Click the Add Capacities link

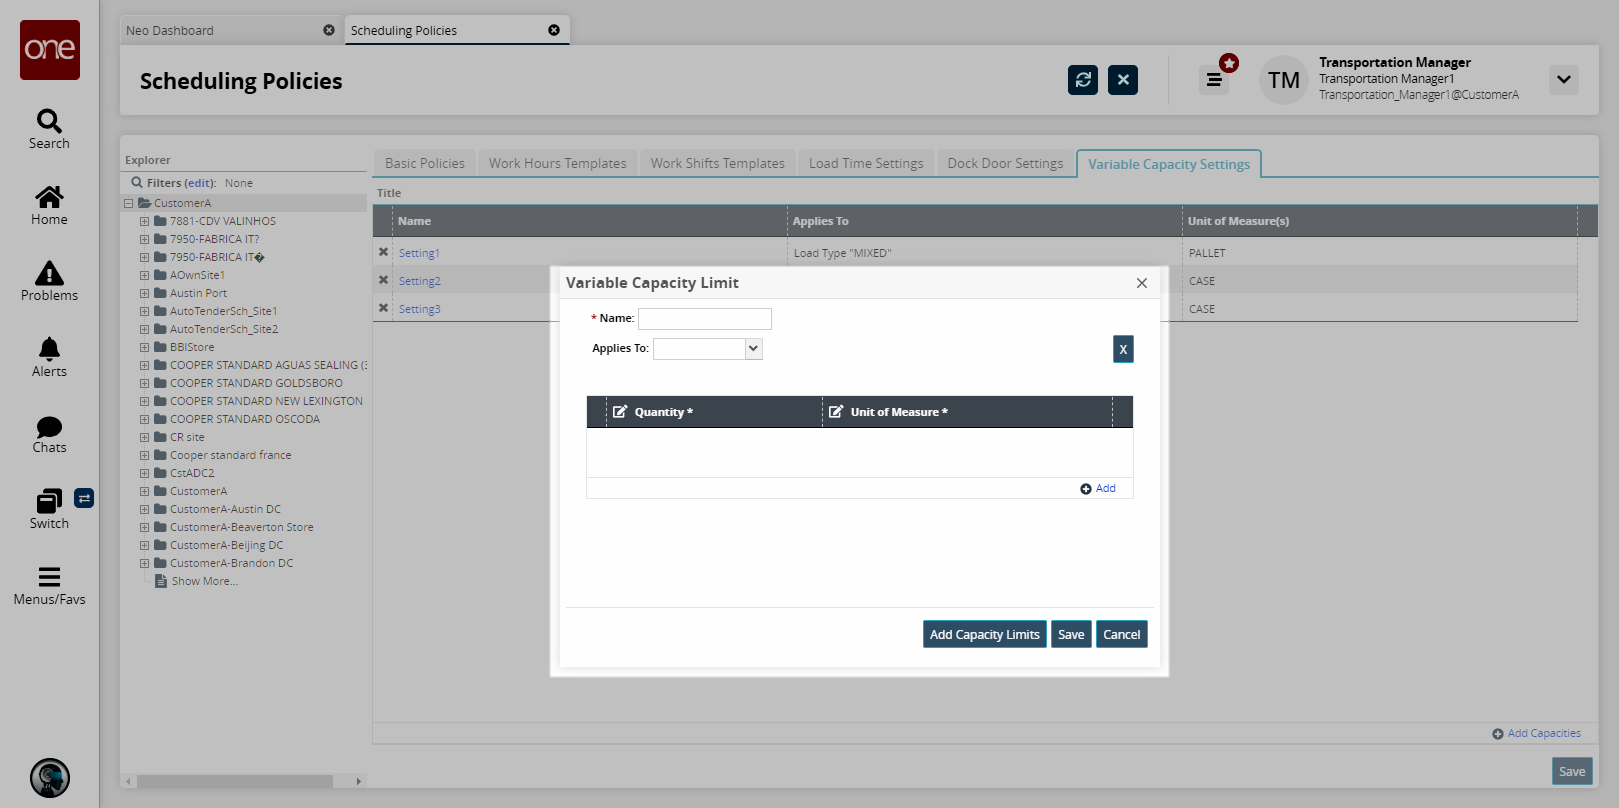(1537, 733)
